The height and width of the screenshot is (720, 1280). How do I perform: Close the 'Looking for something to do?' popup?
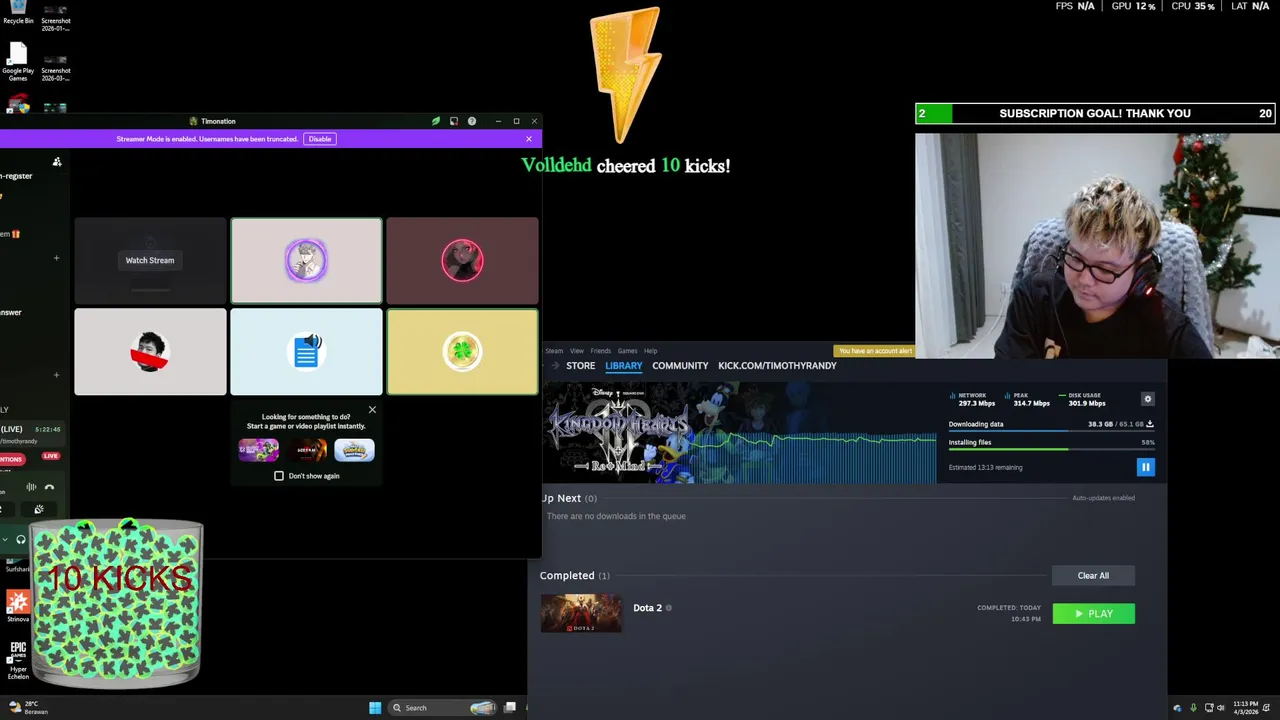(x=372, y=409)
